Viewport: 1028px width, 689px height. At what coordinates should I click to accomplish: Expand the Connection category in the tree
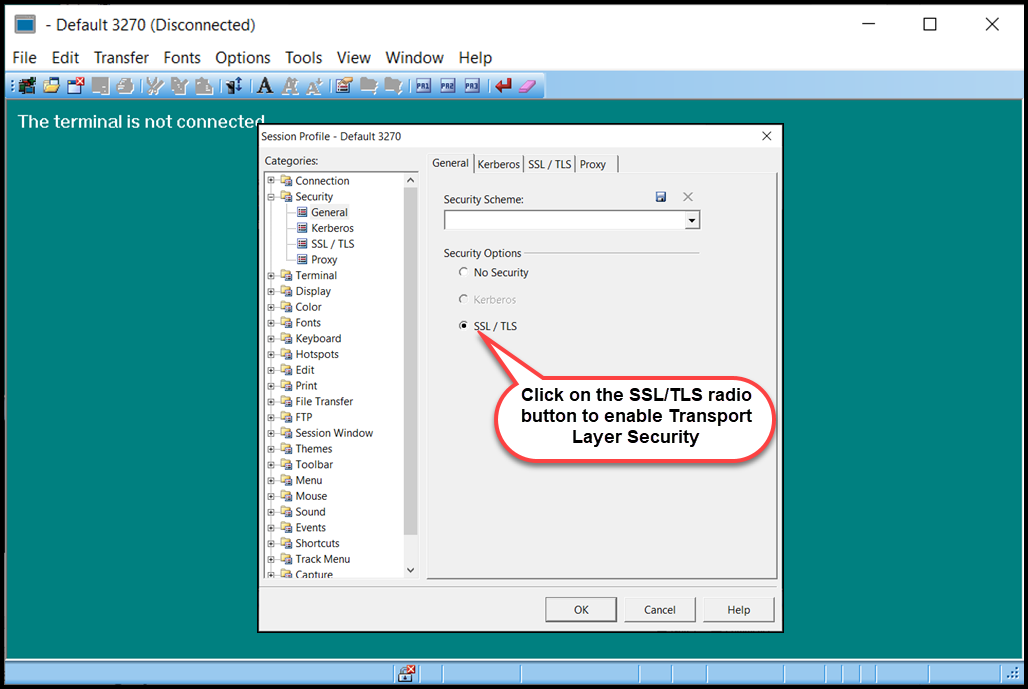[x=270, y=180]
